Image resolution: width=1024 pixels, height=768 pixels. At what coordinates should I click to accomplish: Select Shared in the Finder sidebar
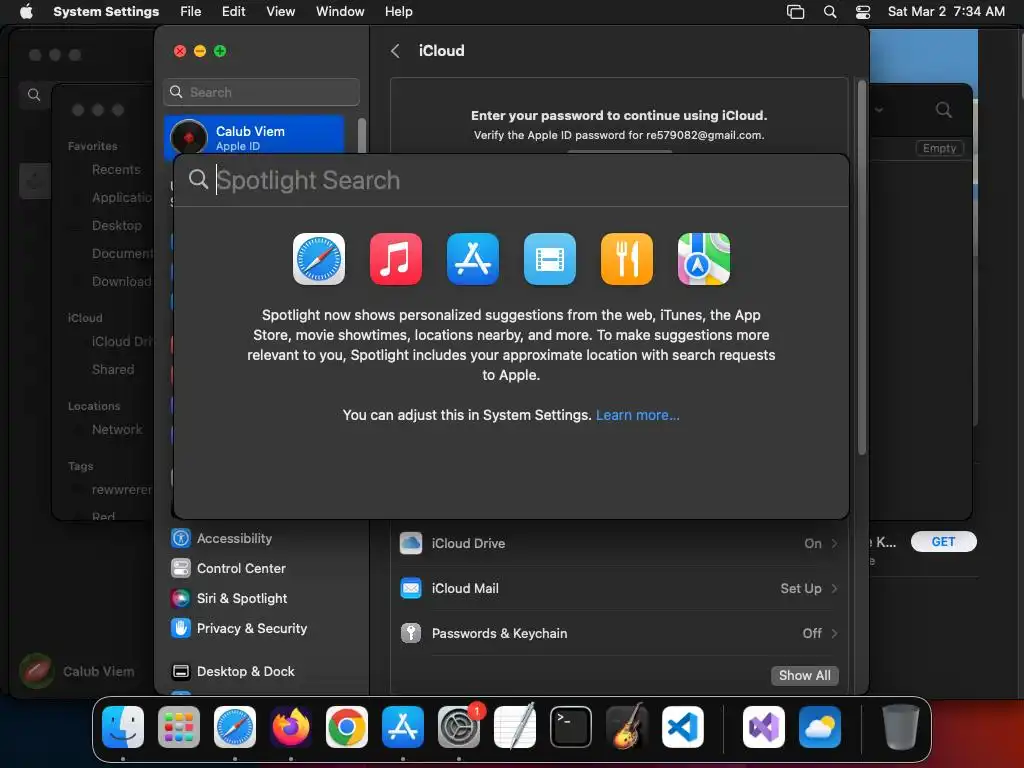pyautogui.click(x=112, y=370)
